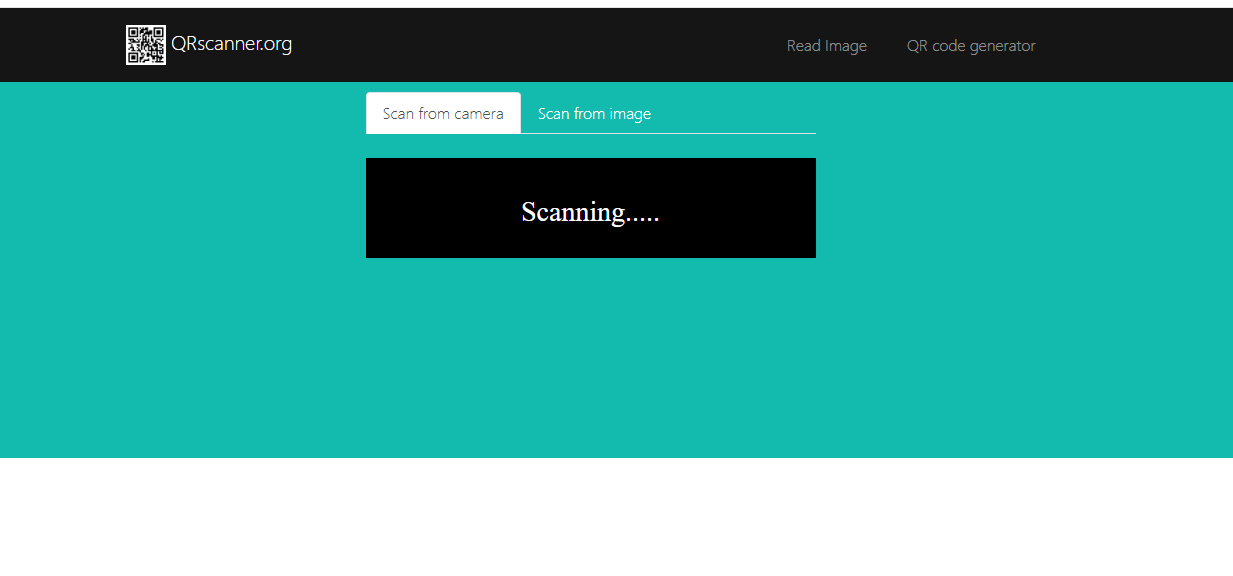Click inside the black Scanning preview area
The image size is (1233, 576).
pyautogui.click(x=590, y=207)
